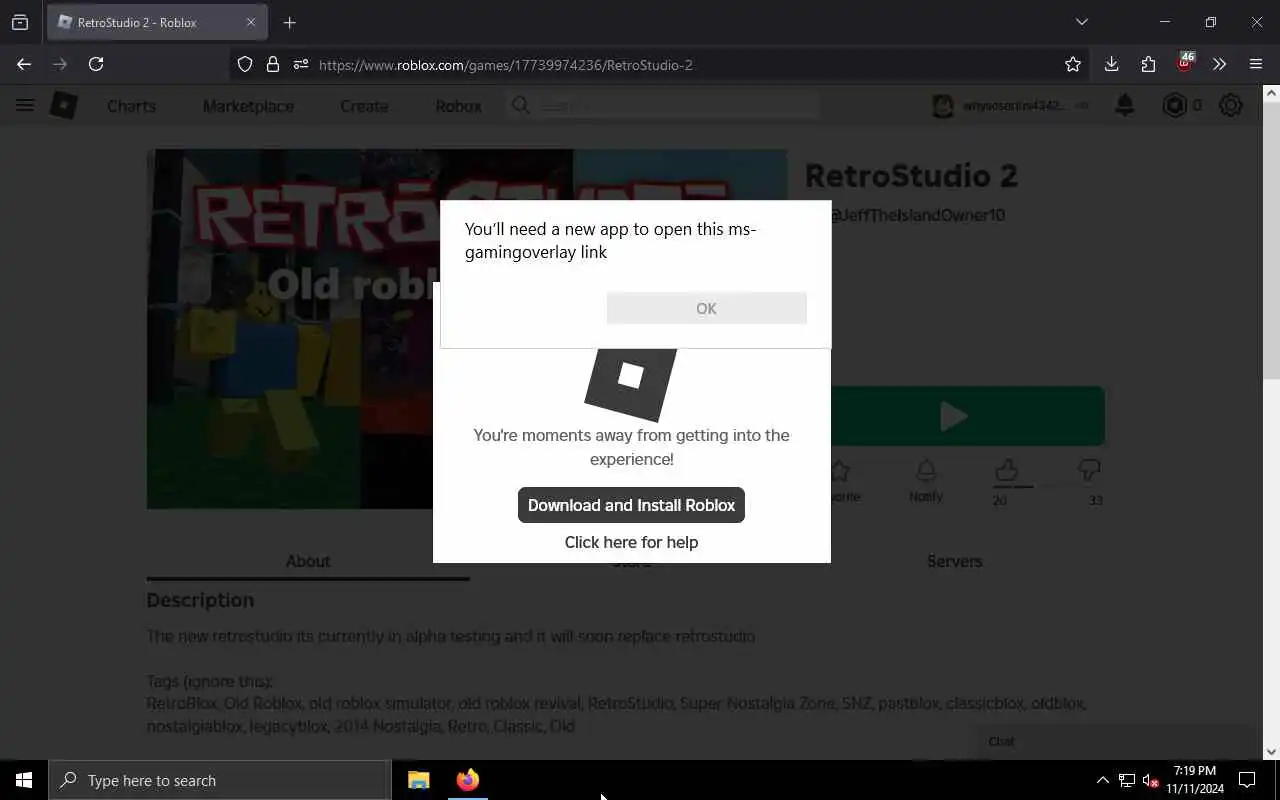Viewport: 1280px width, 800px height.
Task: Open Charts in Roblox navigation
Action: (x=131, y=106)
